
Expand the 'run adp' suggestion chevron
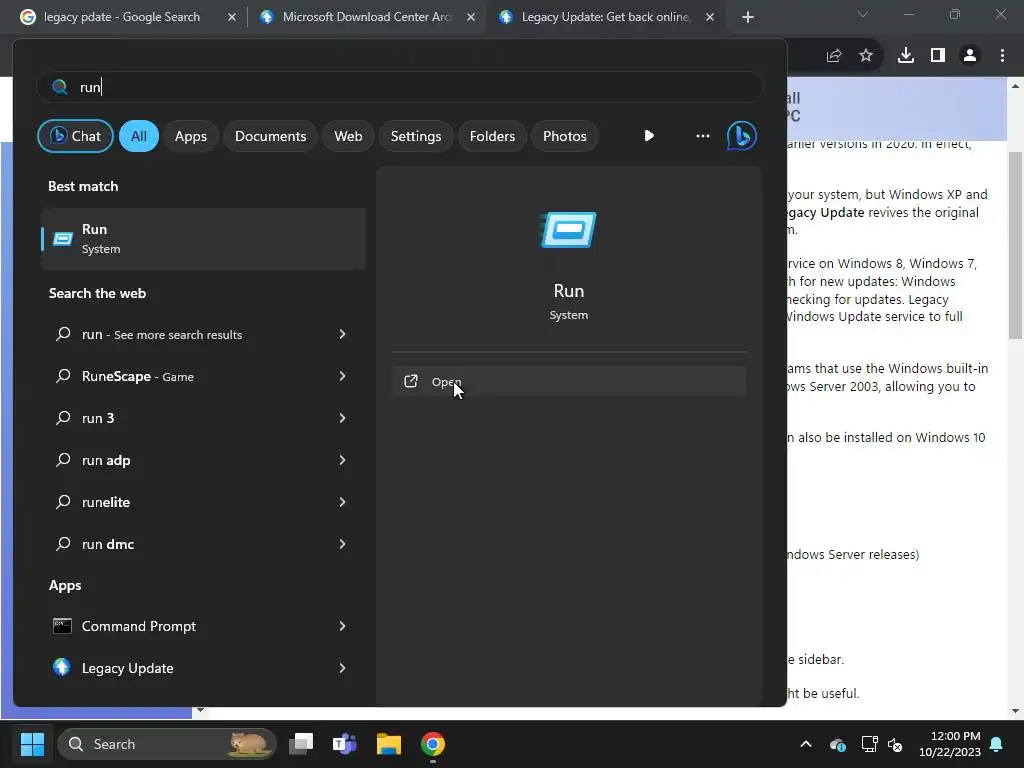pyautogui.click(x=342, y=460)
